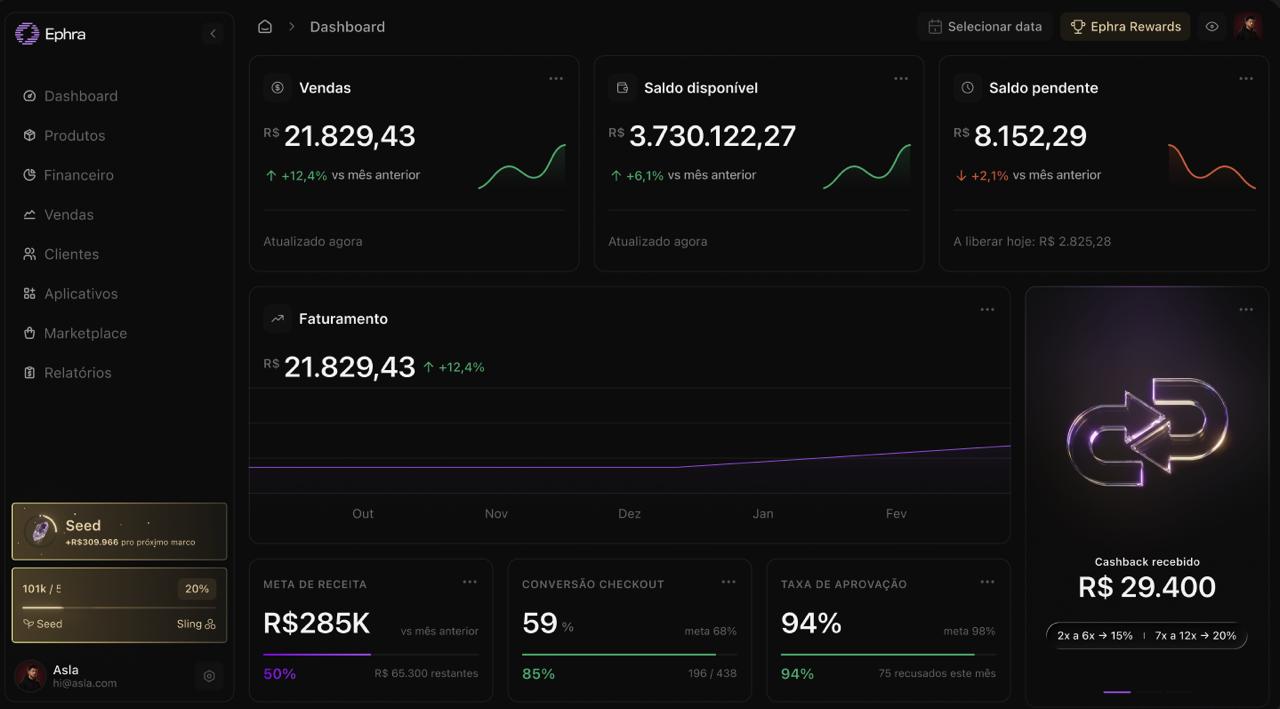Open the profile avatar in header
The image size is (1280, 709).
(x=1248, y=27)
